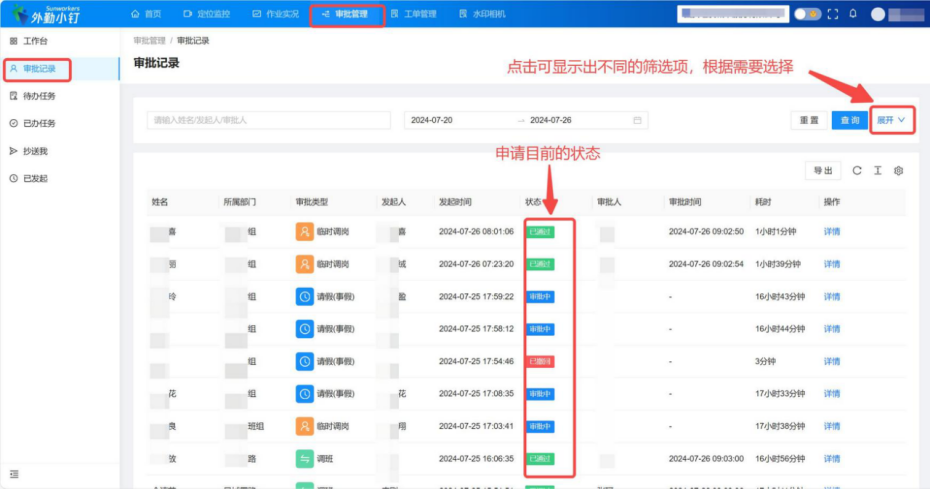This screenshot has width=931, height=490.
Task: Select 审批记录 in the sidebar
Action: point(59,69)
